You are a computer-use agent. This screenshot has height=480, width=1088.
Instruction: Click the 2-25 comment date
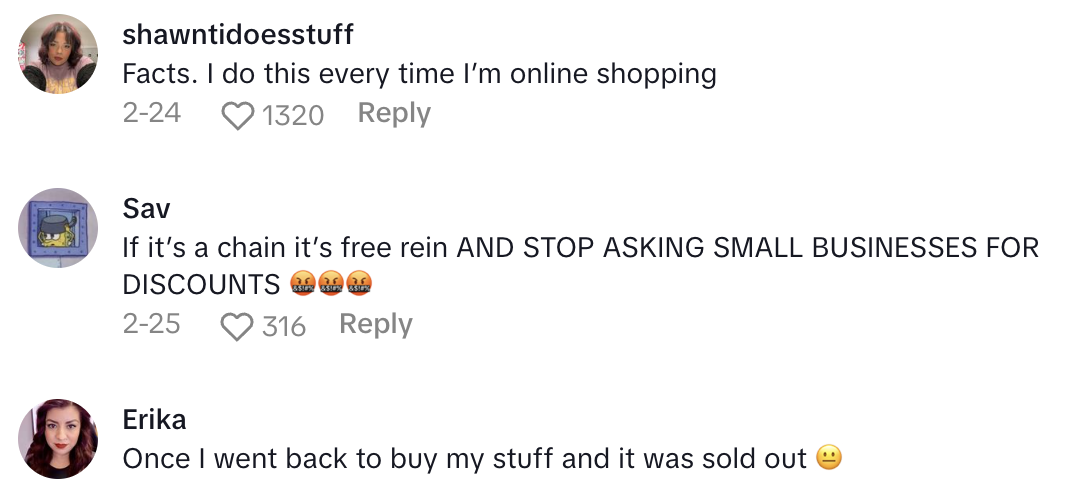pyautogui.click(x=152, y=325)
